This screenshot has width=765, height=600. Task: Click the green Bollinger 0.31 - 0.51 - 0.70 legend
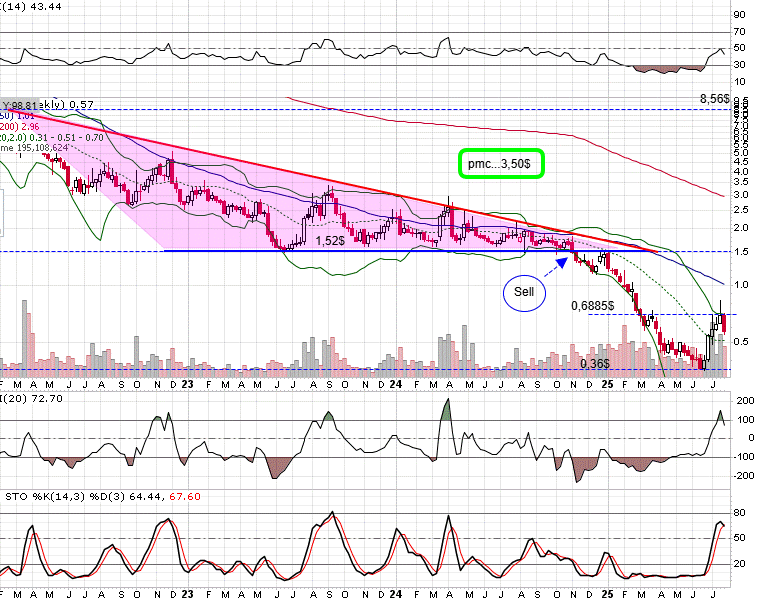pos(52,138)
